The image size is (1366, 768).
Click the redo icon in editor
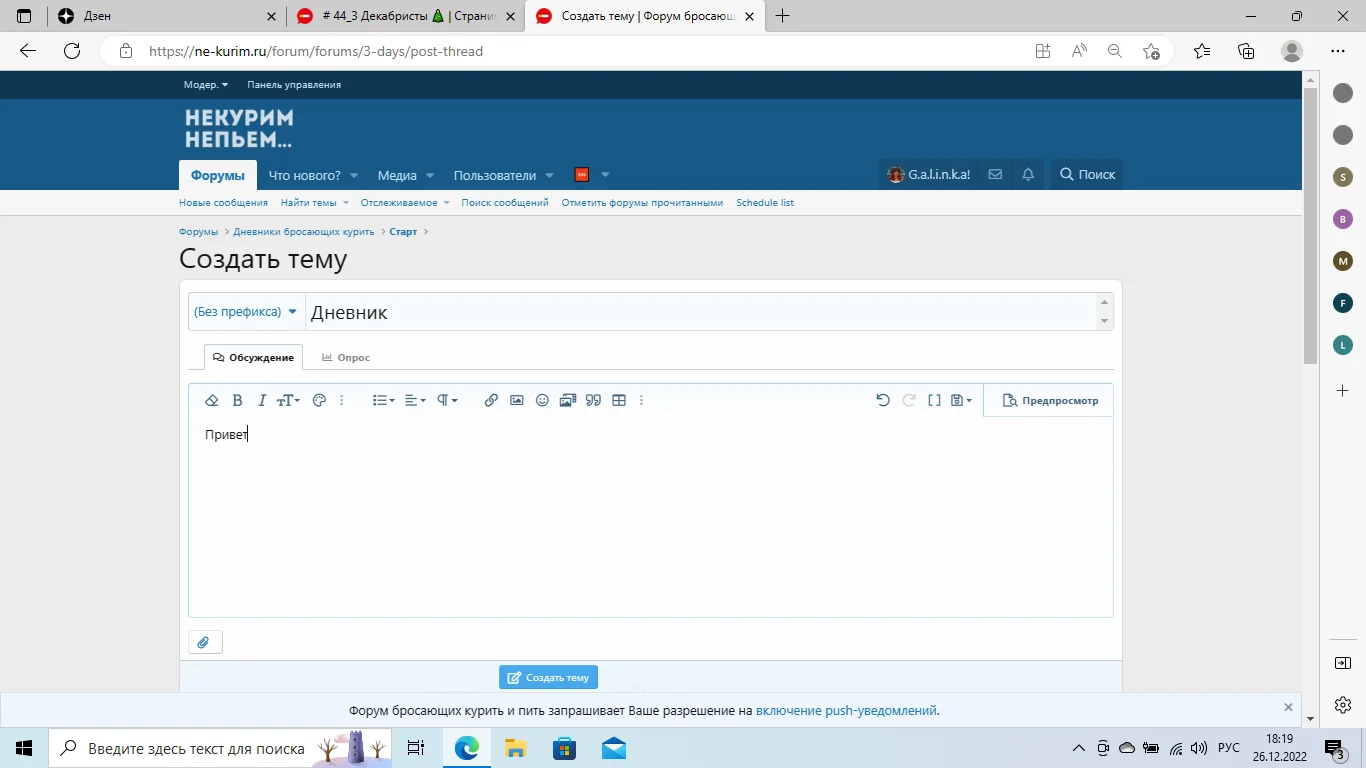point(909,400)
